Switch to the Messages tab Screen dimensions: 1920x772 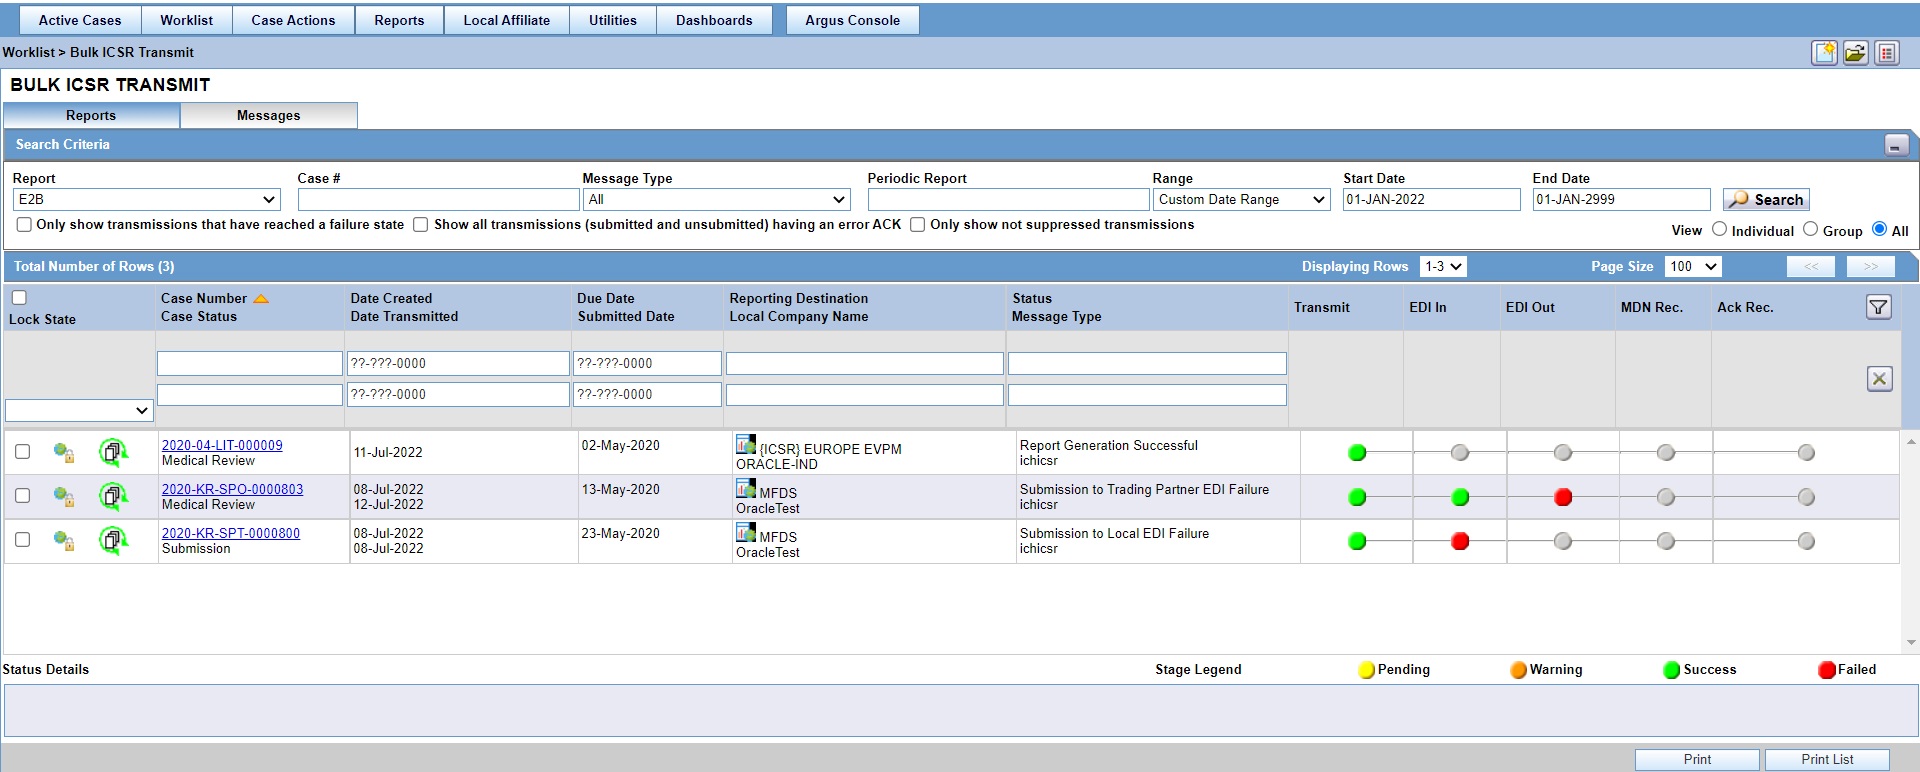(x=268, y=116)
